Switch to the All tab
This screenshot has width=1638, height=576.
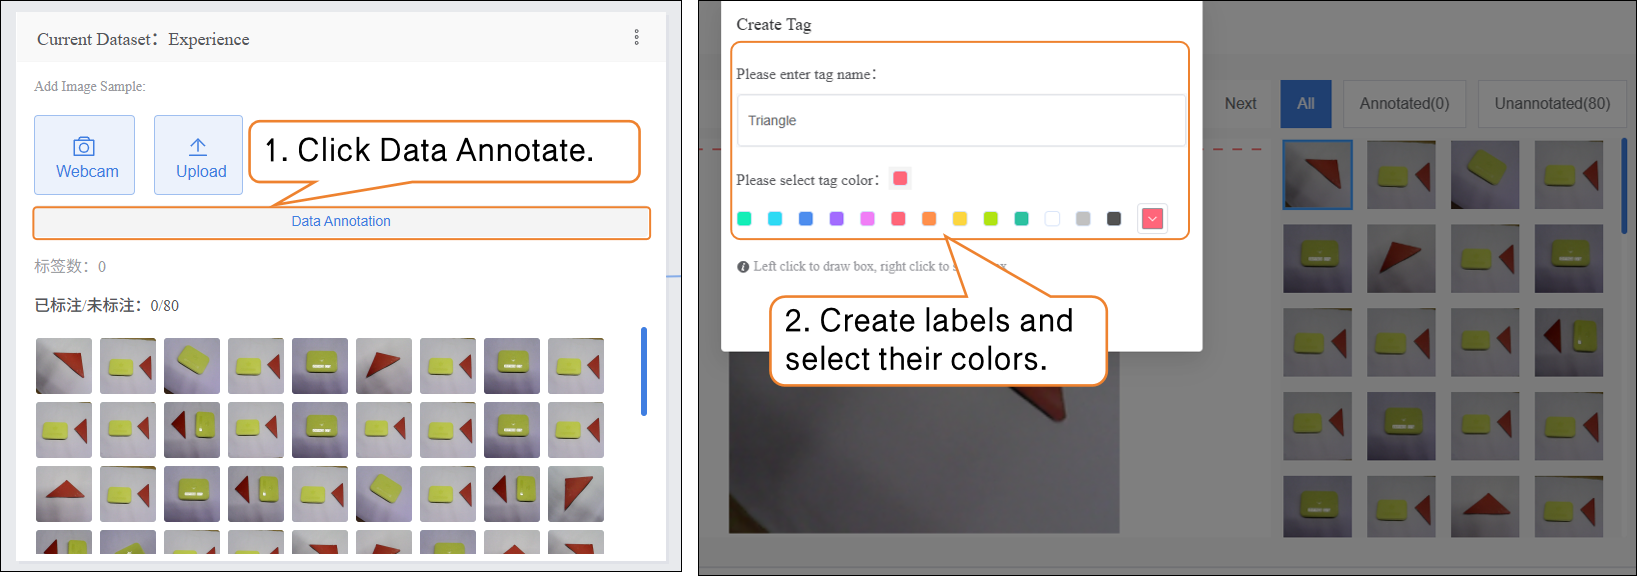[x=1305, y=104]
